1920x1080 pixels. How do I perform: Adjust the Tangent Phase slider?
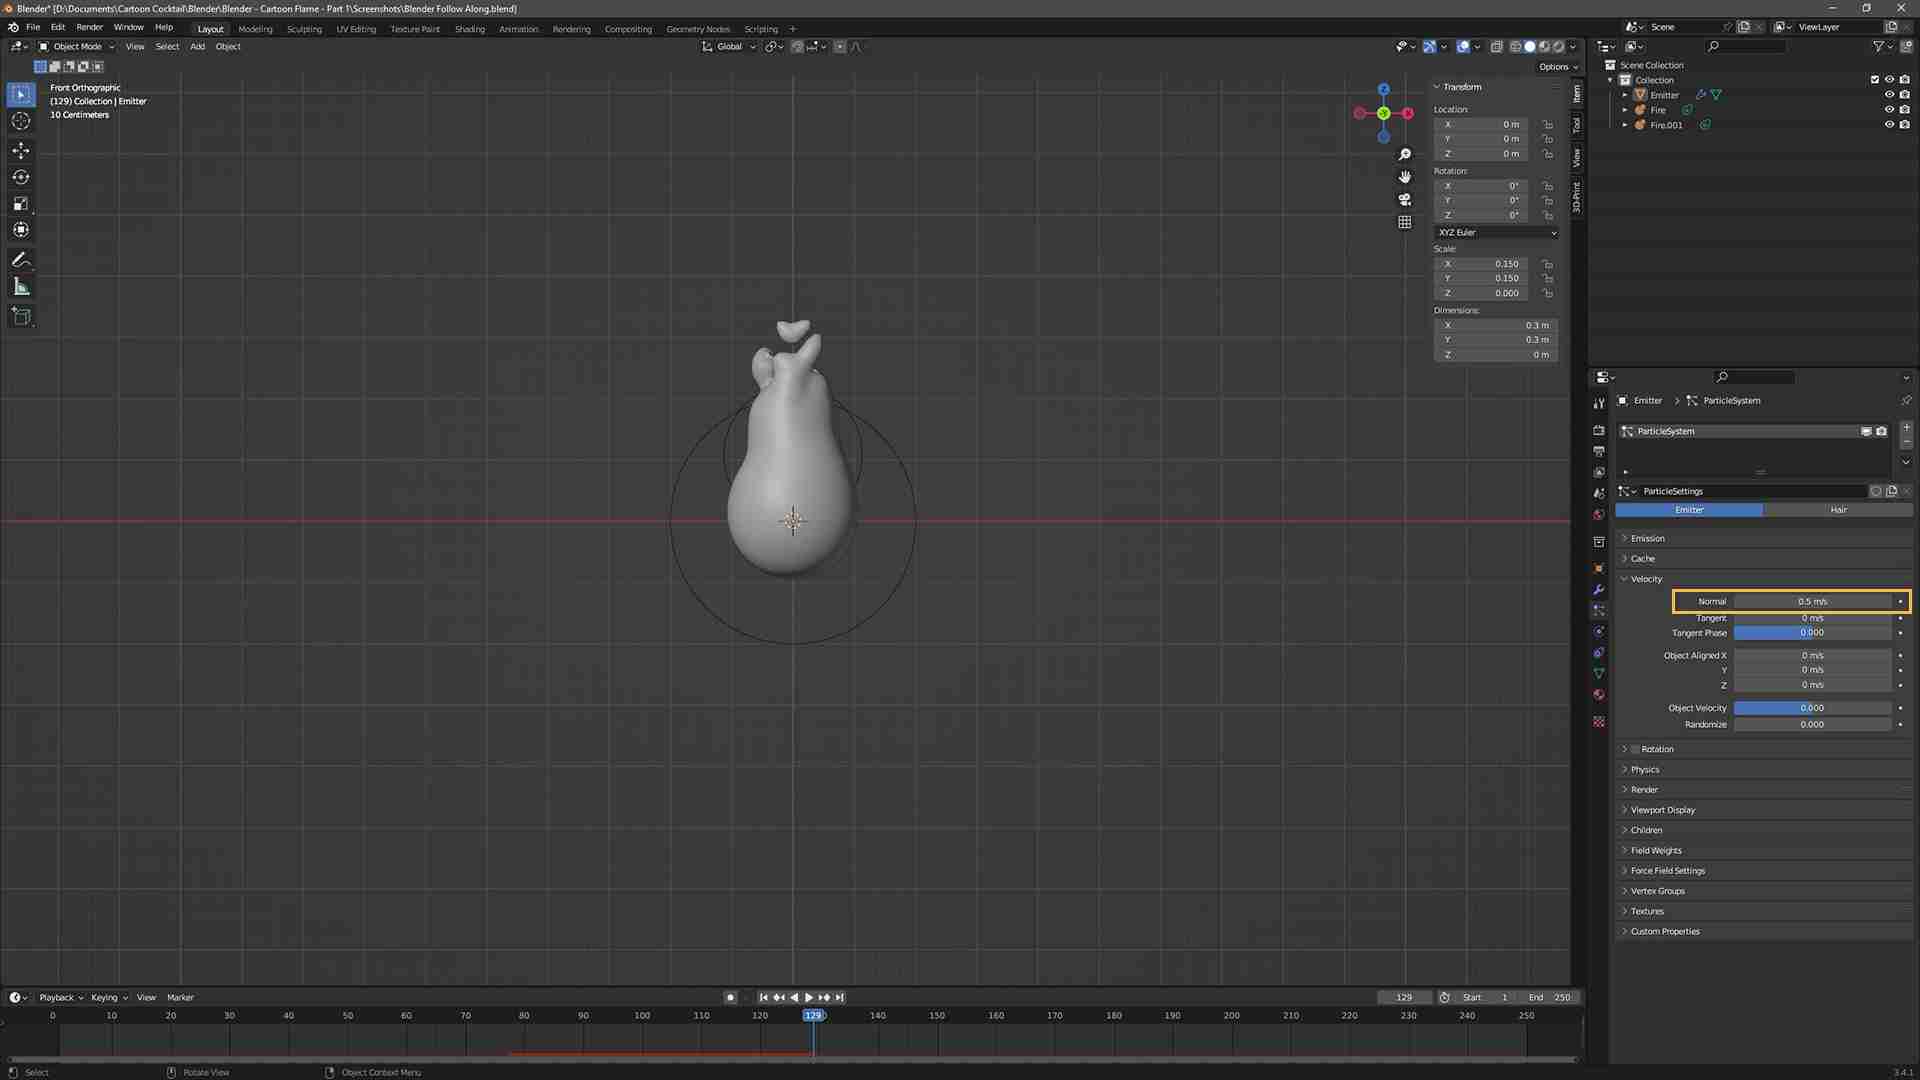(x=1812, y=633)
